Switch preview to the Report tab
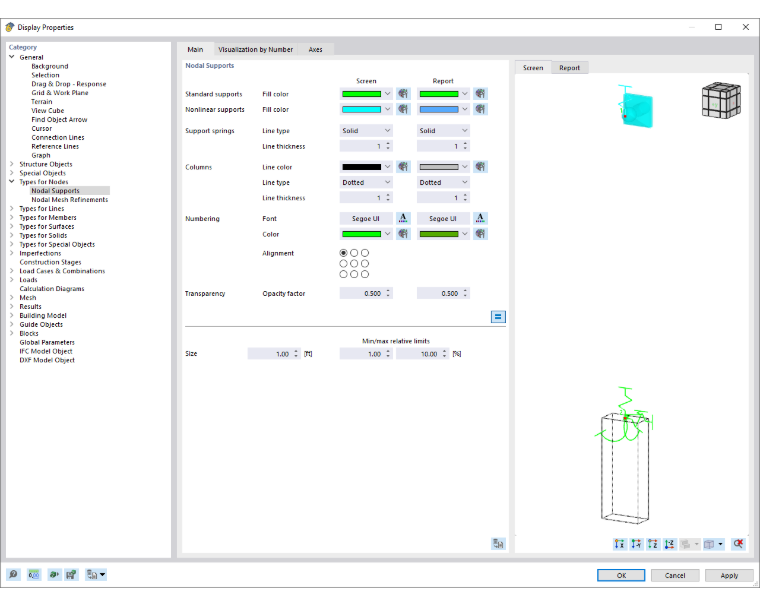The height and width of the screenshot is (606, 760). click(x=570, y=67)
